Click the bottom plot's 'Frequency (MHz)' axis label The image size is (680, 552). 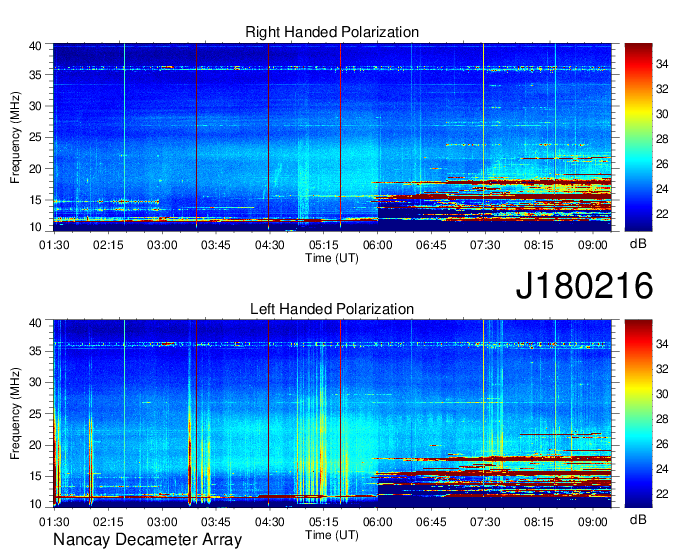pyautogui.click(x=15, y=414)
